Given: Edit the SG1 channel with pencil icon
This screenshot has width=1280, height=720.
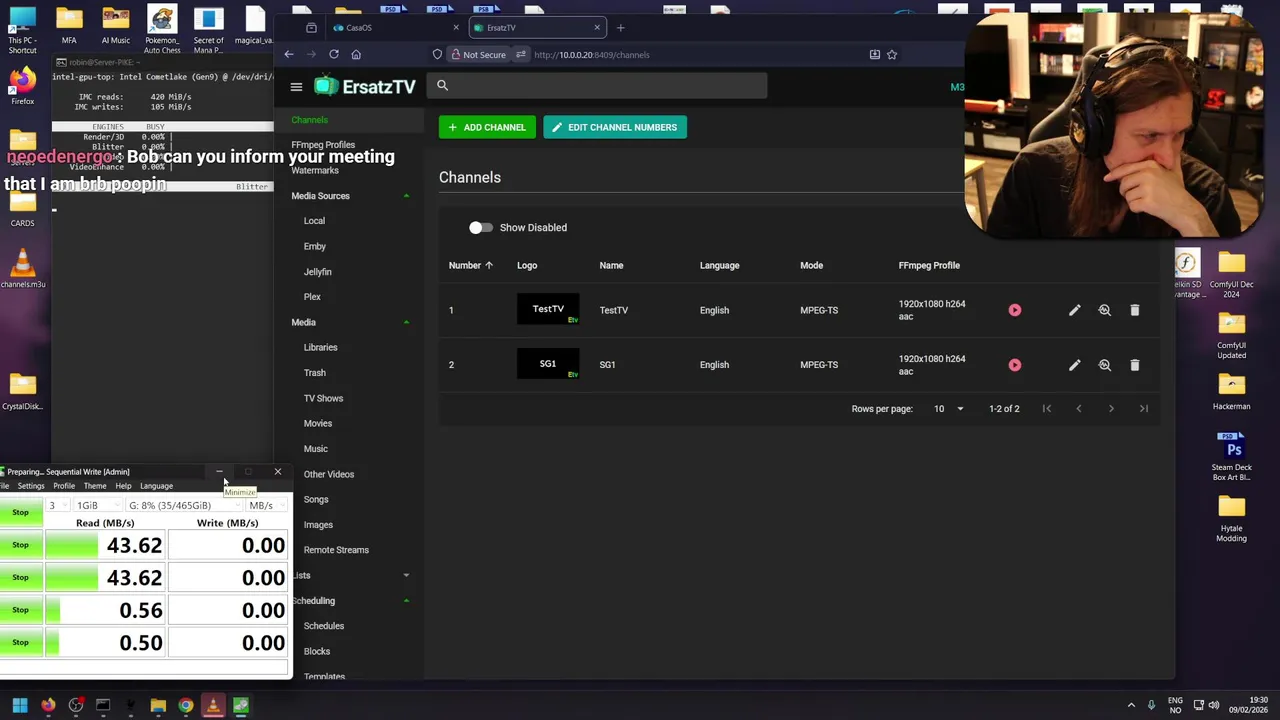Looking at the screenshot, I should pyautogui.click(x=1074, y=365).
